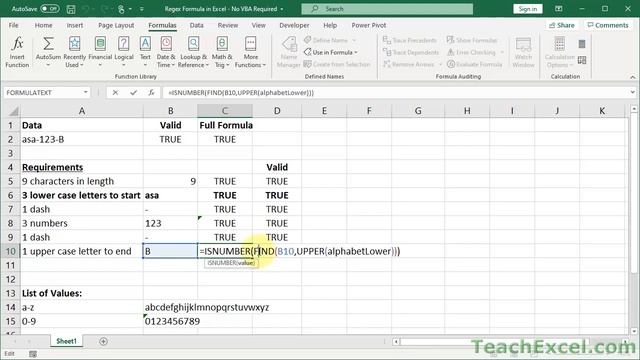This screenshot has width=640, height=360.
Task: Click Remove Arrows
Action: [408, 64]
